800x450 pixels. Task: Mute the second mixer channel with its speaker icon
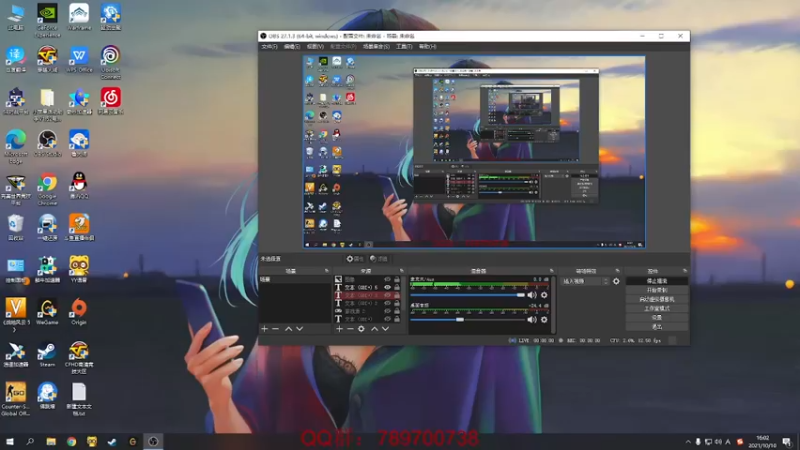(x=532, y=319)
